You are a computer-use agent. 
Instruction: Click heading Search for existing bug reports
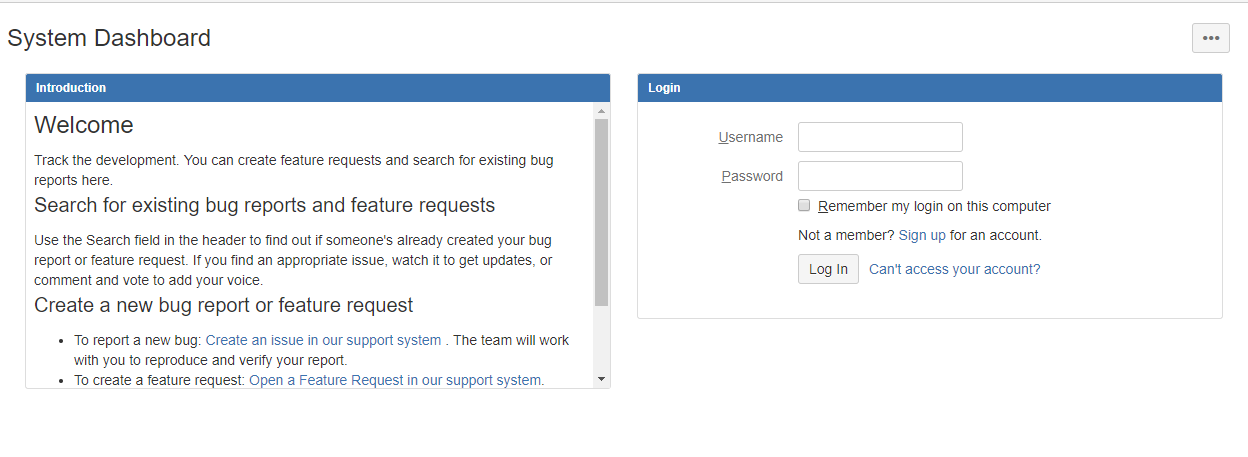(265, 205)
